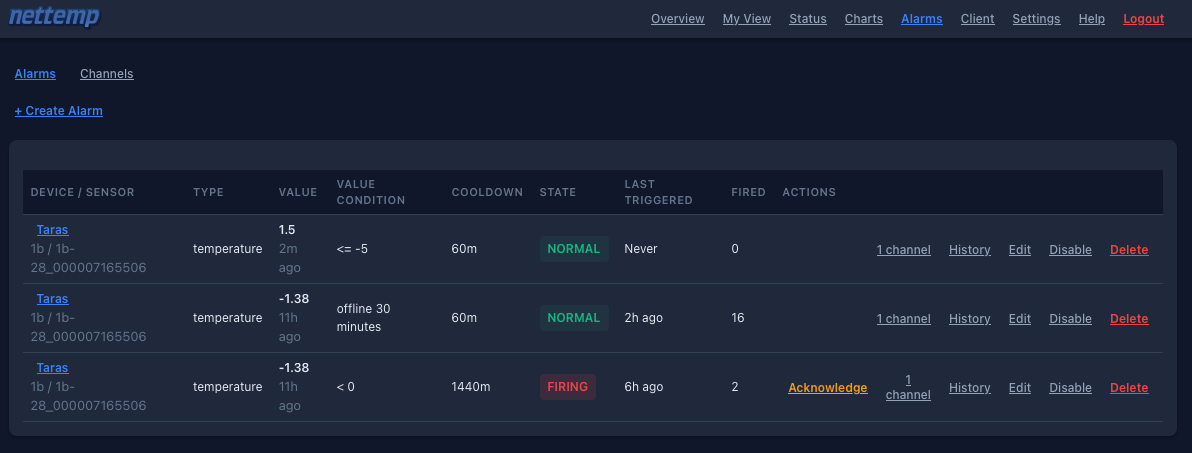Screen dimensions: 1192x453
Task: Open the Overview page
Action: point(677,19)
